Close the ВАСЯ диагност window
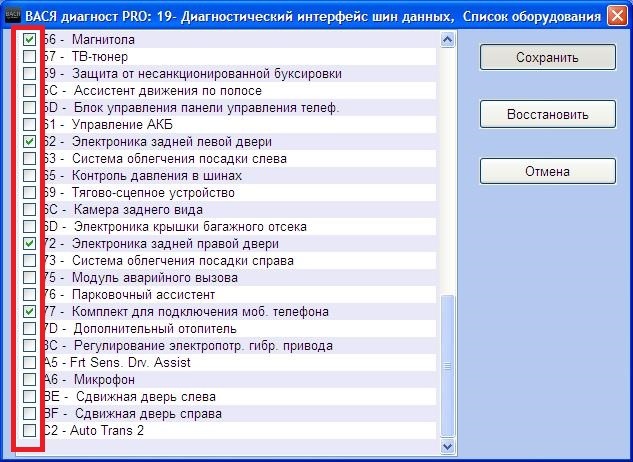Screen dimensions: 633x462 point(618,16)
